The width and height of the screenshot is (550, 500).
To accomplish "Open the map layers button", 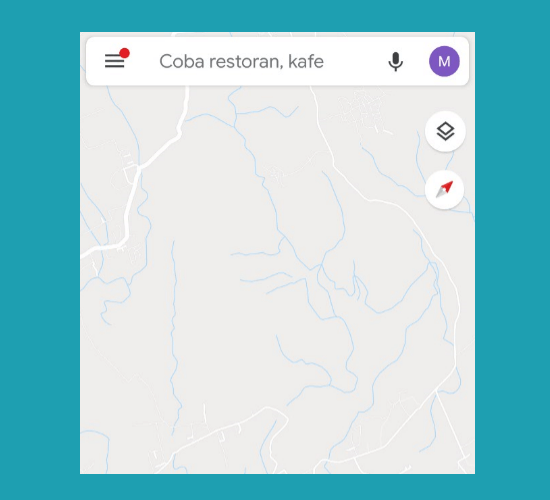I will [x=445, y=131].
